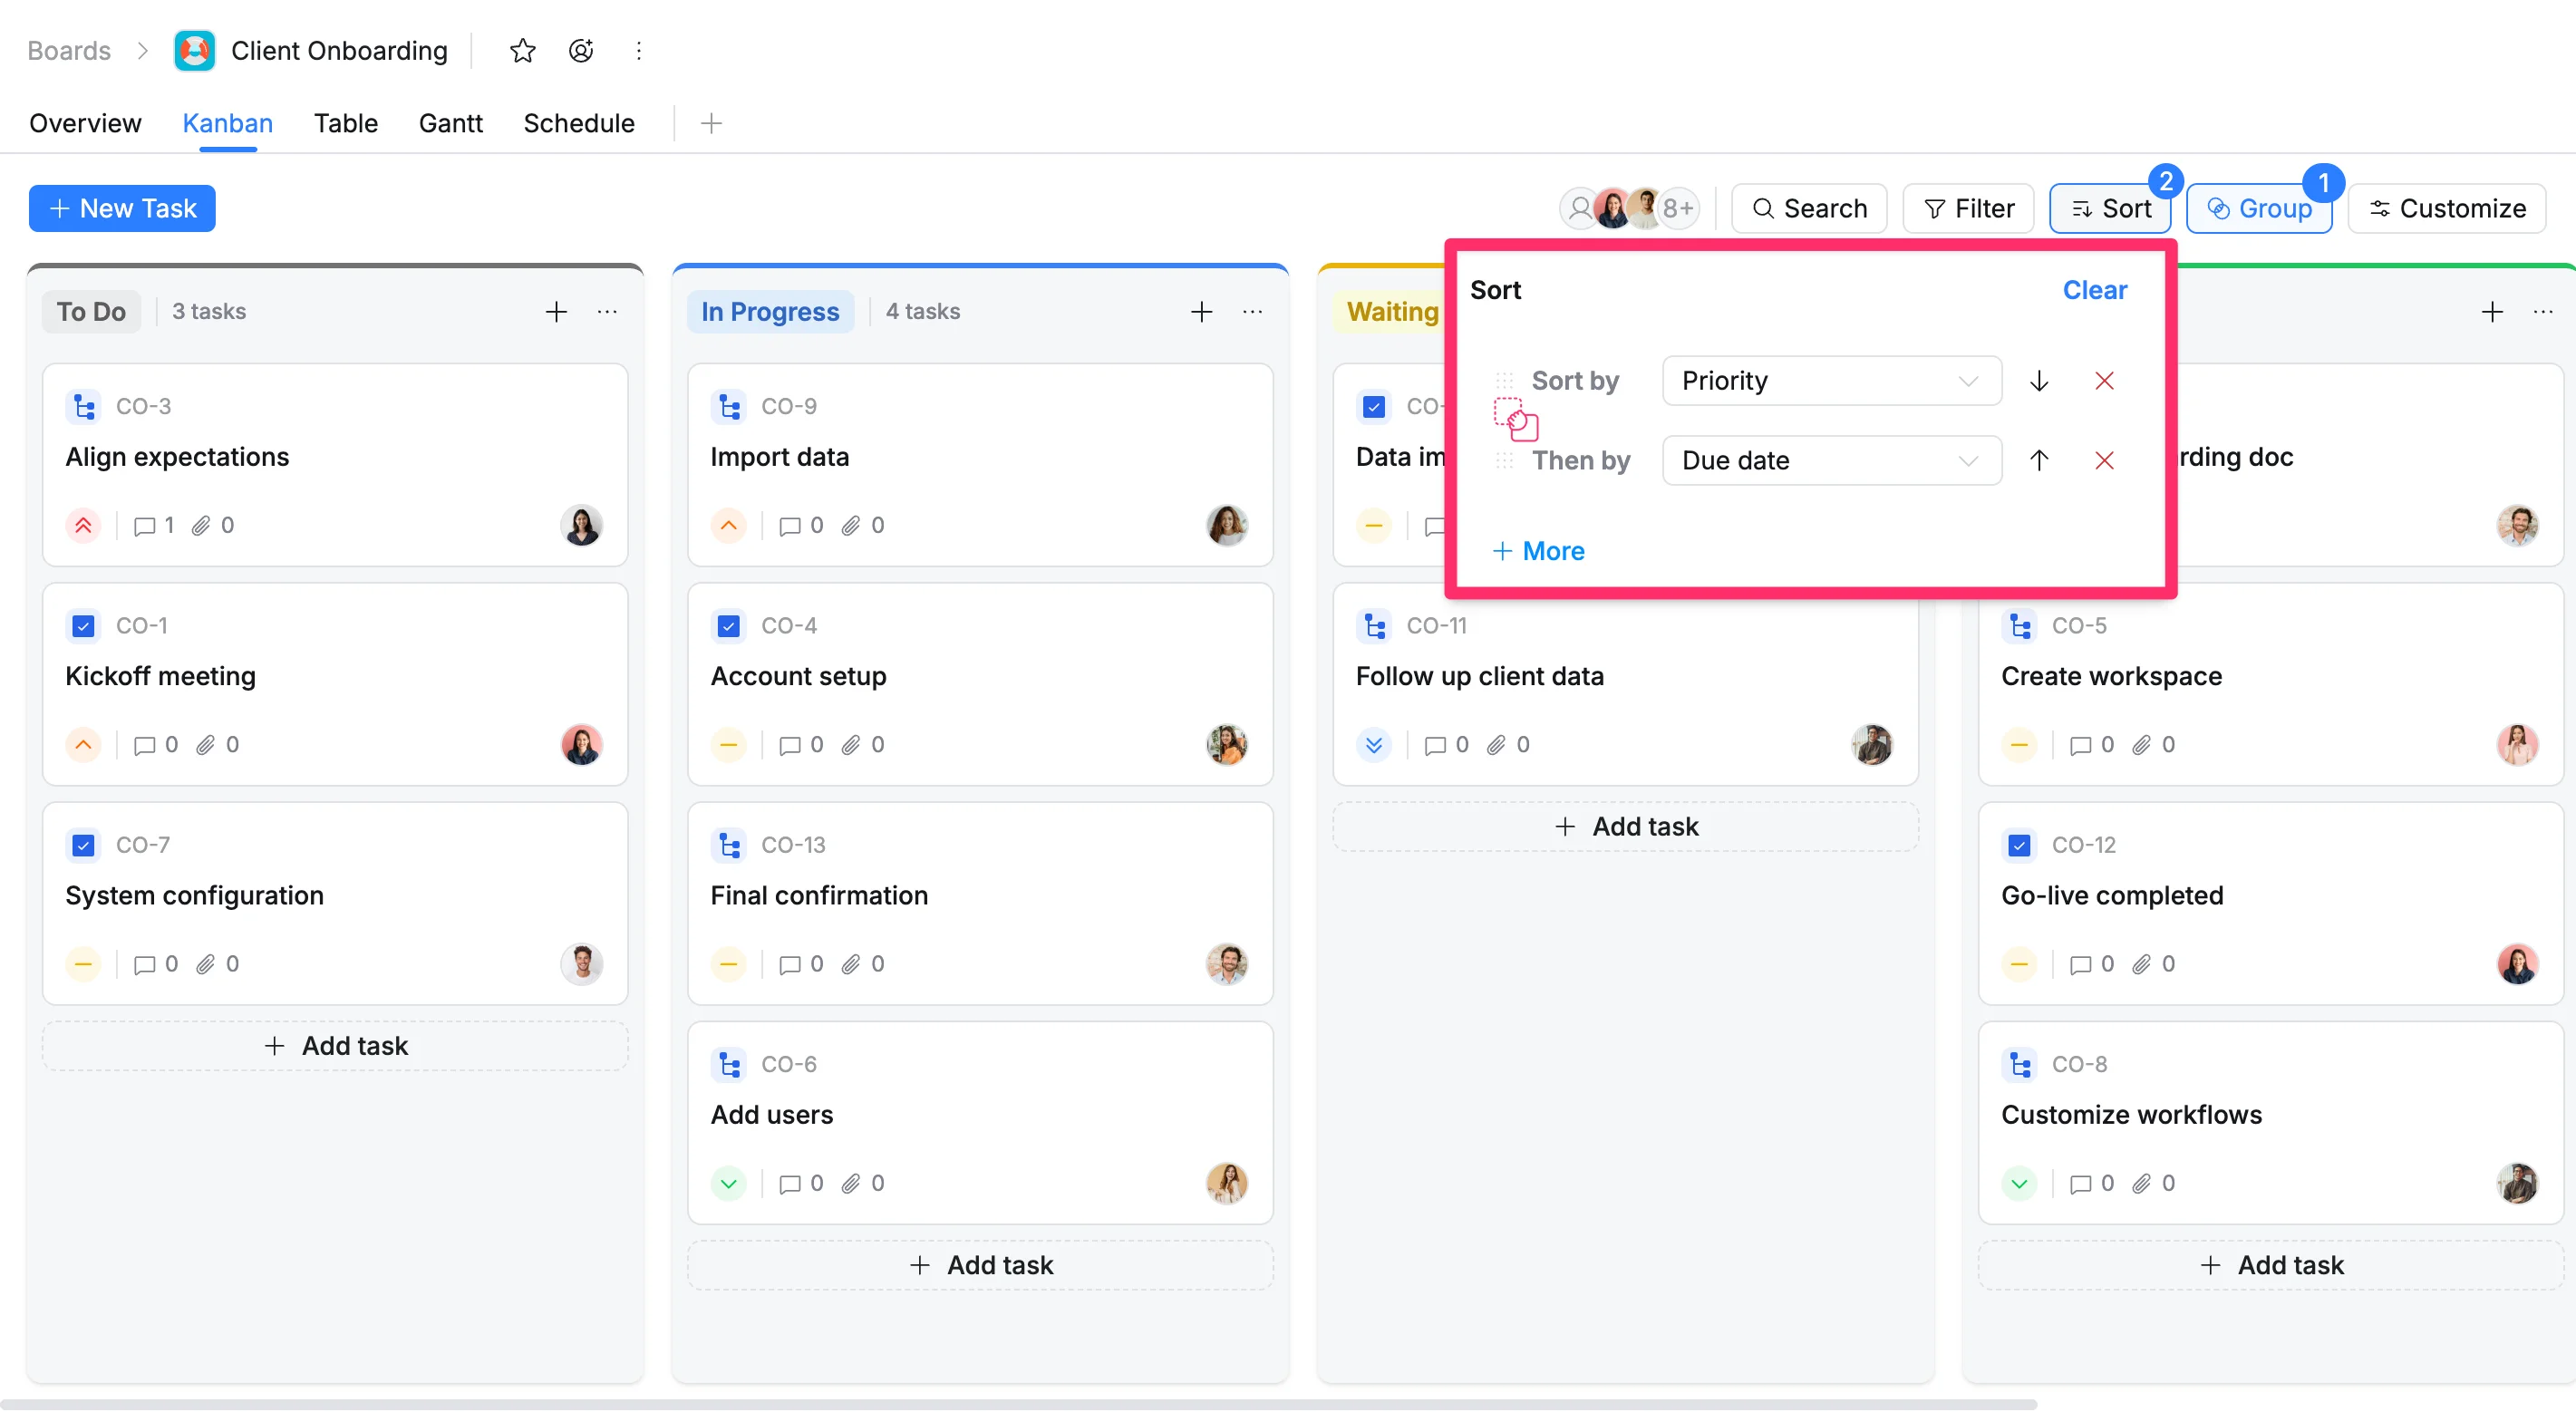Open In Progress column more options
2576x1412 pixels.
[1252, 312]
